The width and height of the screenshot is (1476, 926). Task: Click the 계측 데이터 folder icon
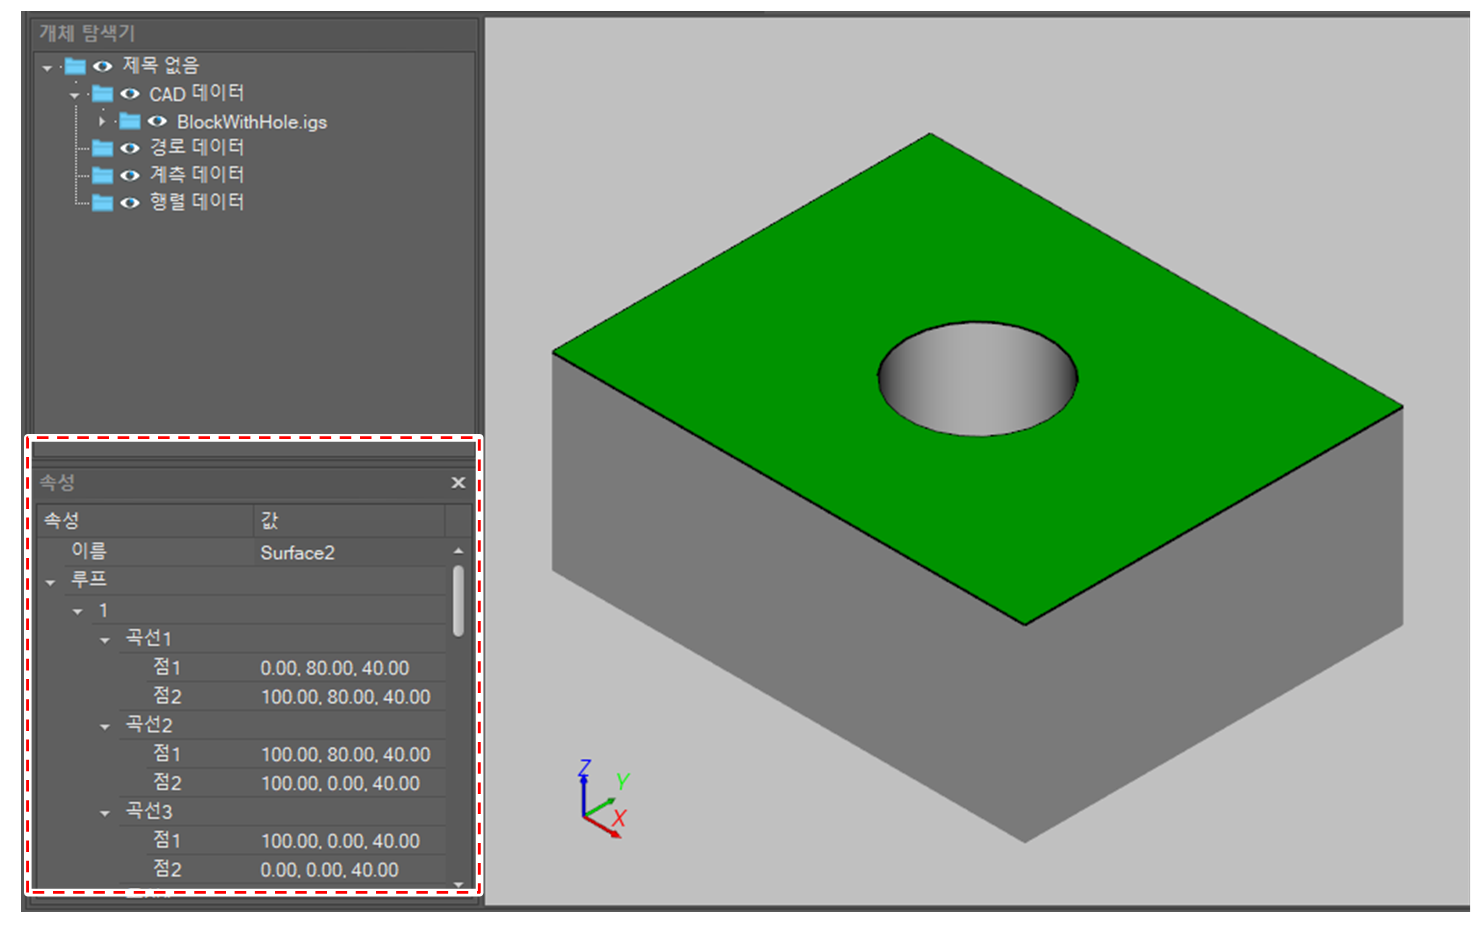coord(104,174)
